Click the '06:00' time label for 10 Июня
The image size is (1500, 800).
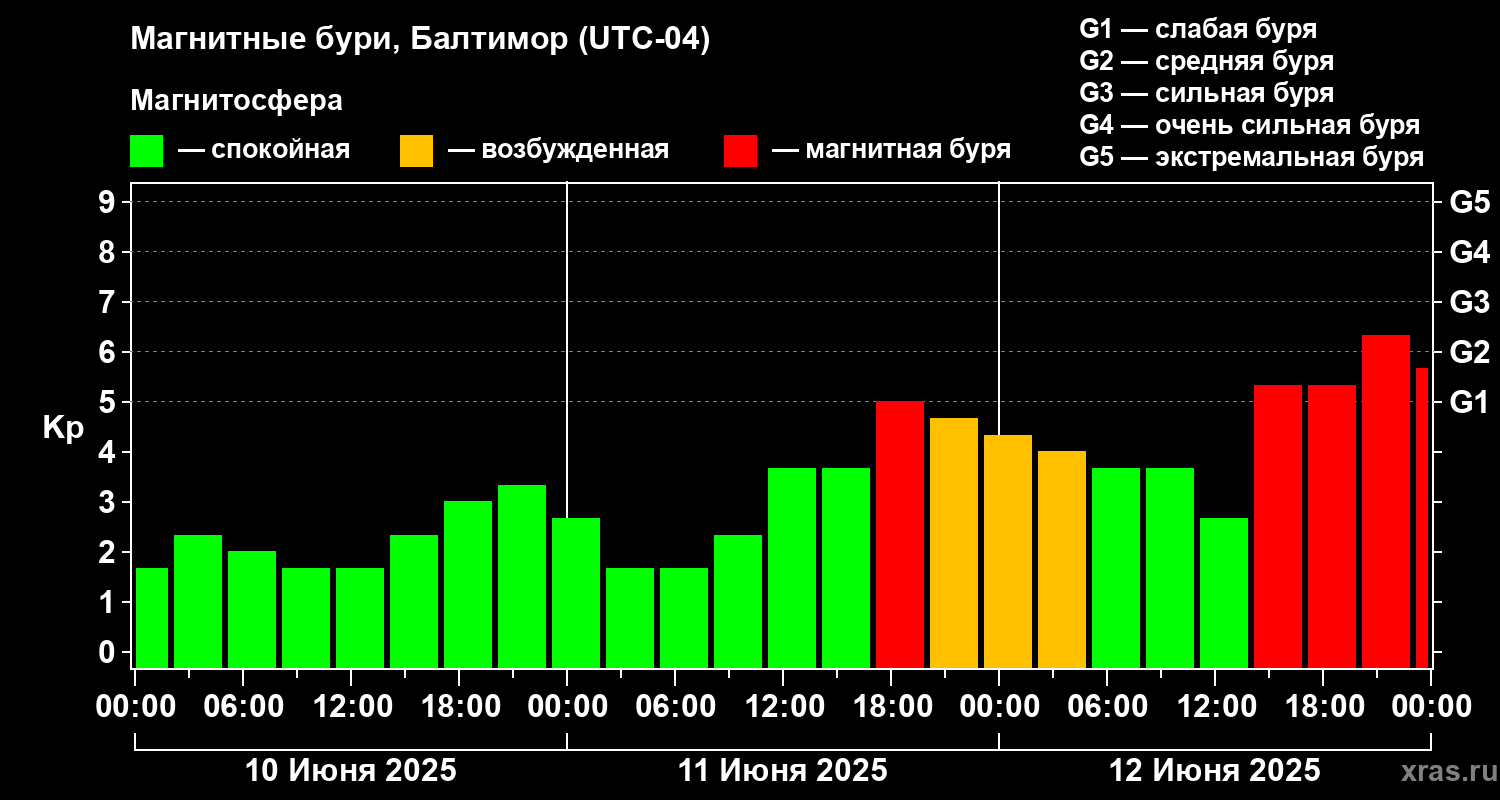243,706
